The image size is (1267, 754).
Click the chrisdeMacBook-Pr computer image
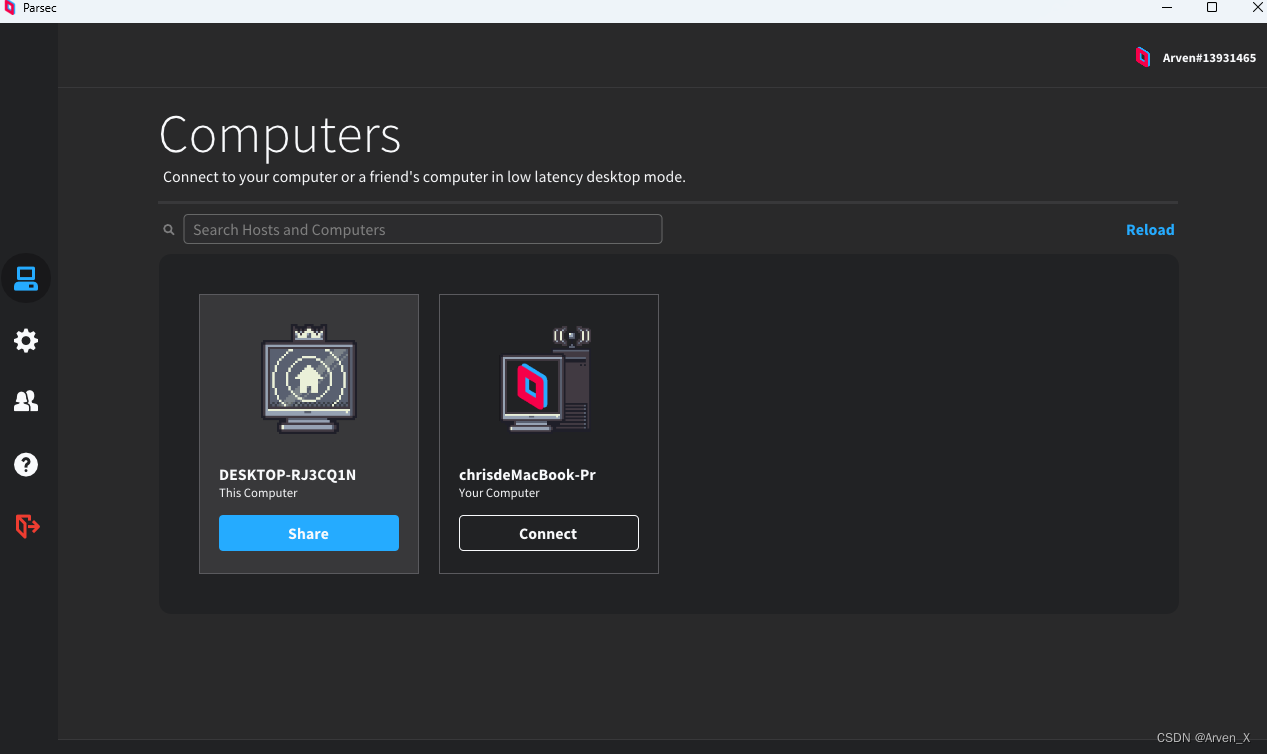[x=547, y=379]
